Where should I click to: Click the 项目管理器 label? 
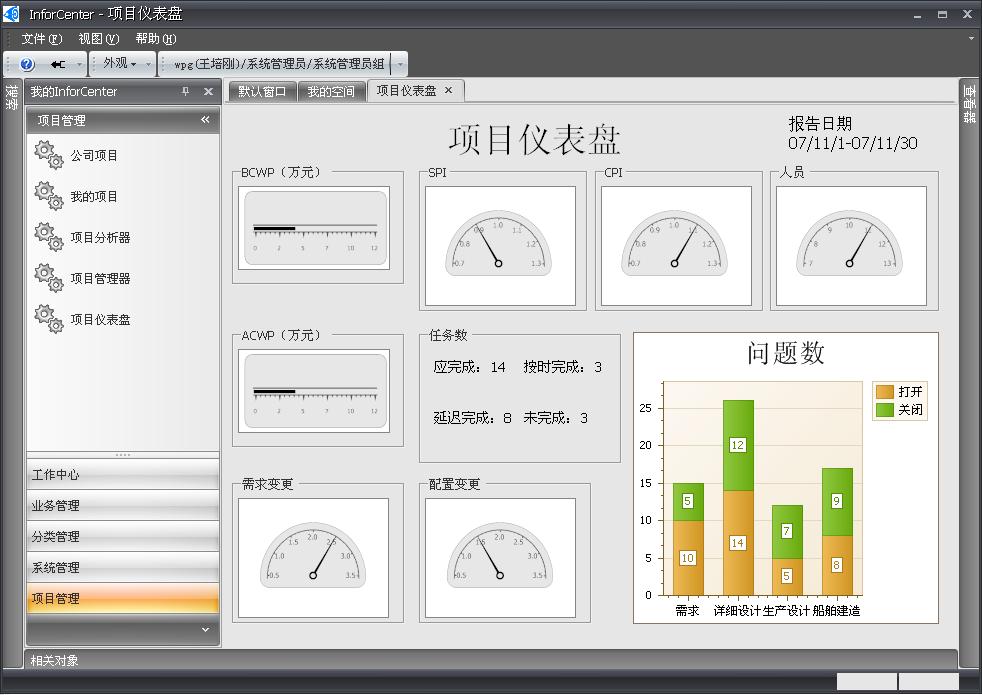pos(100,279)
